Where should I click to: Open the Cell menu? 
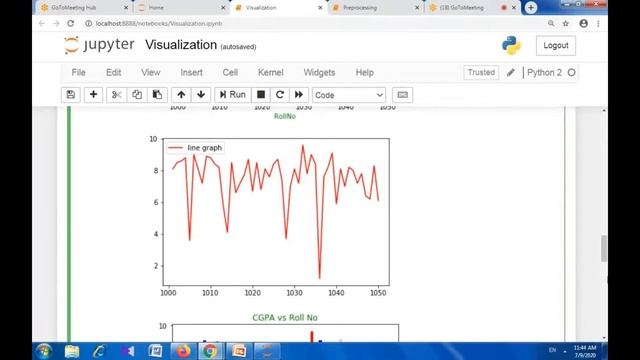pyautogui.click(x=230, y=72)
